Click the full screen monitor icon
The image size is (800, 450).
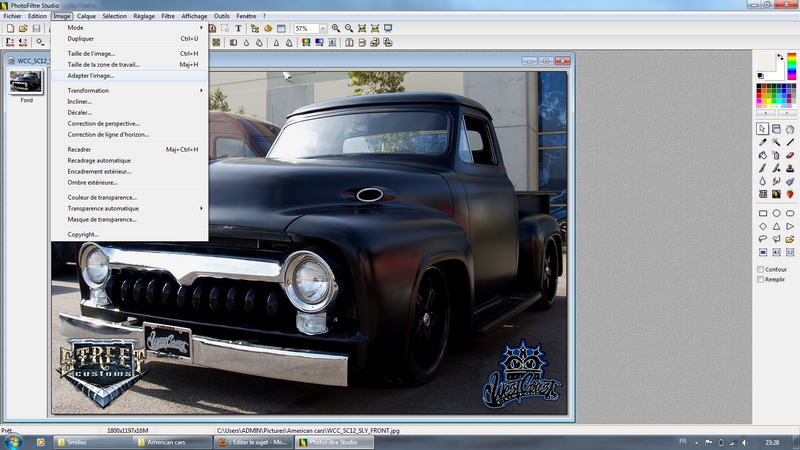click(x=388, y=29)
